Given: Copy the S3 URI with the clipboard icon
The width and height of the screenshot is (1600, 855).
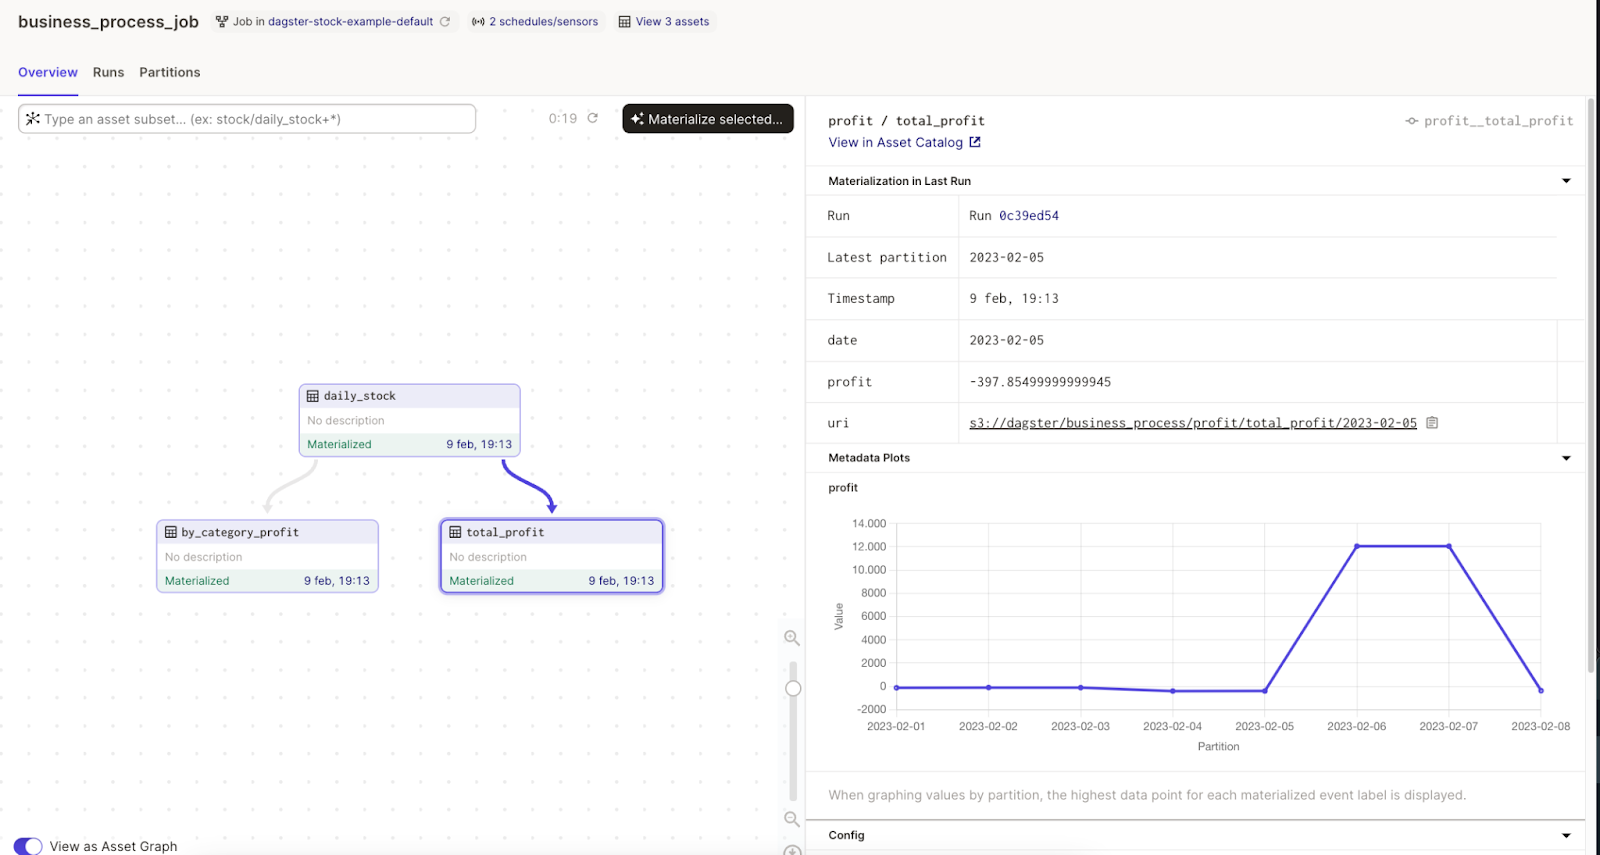Looking at the screenshot, I should point(1432,423).
